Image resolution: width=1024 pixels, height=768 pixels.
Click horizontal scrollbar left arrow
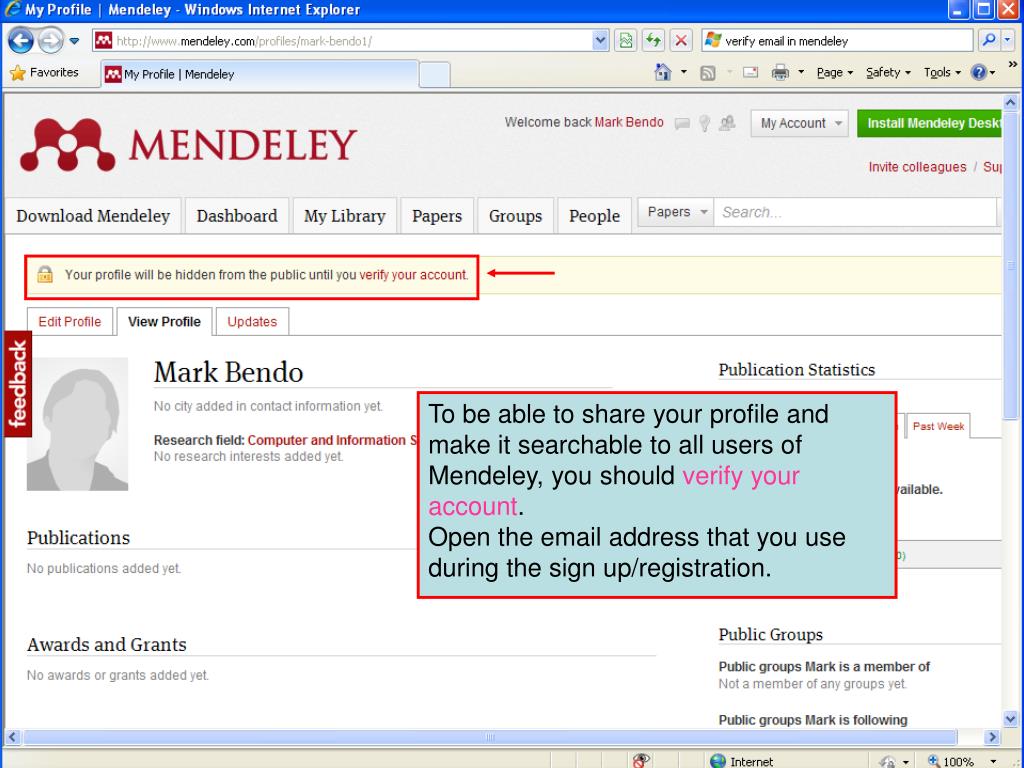pyautogui.click(x=12, y=737)
